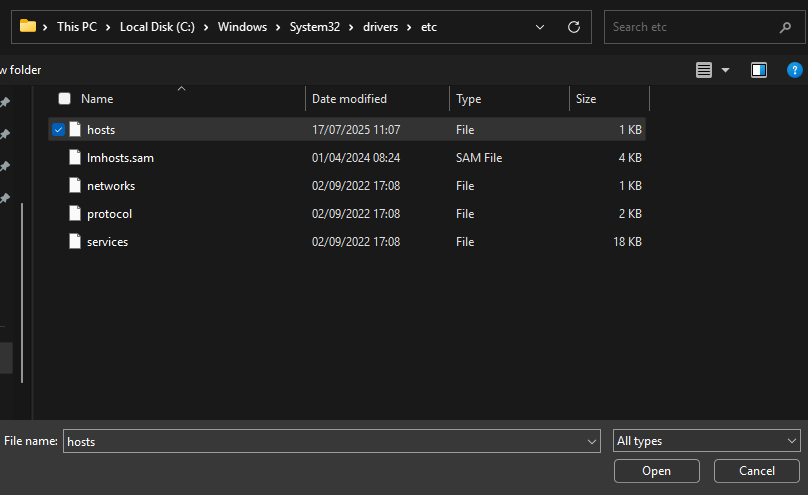Click the Cancel button
The width and height of the screenshot is (808, 495).
pyautogui.click(x=756, y=471)
